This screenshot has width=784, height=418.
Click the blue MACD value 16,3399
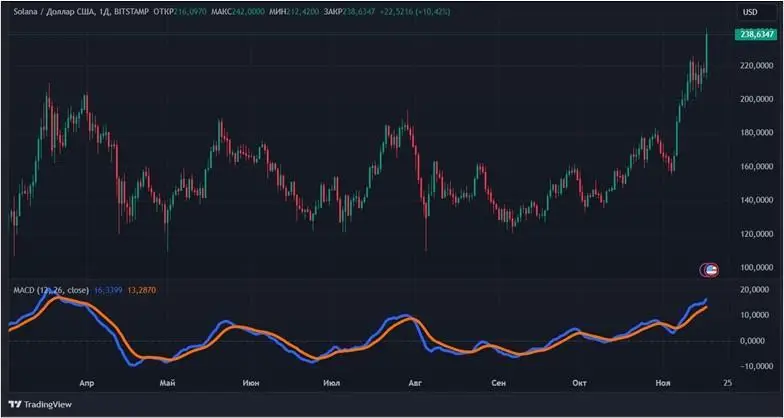click(x=110, y=289)
